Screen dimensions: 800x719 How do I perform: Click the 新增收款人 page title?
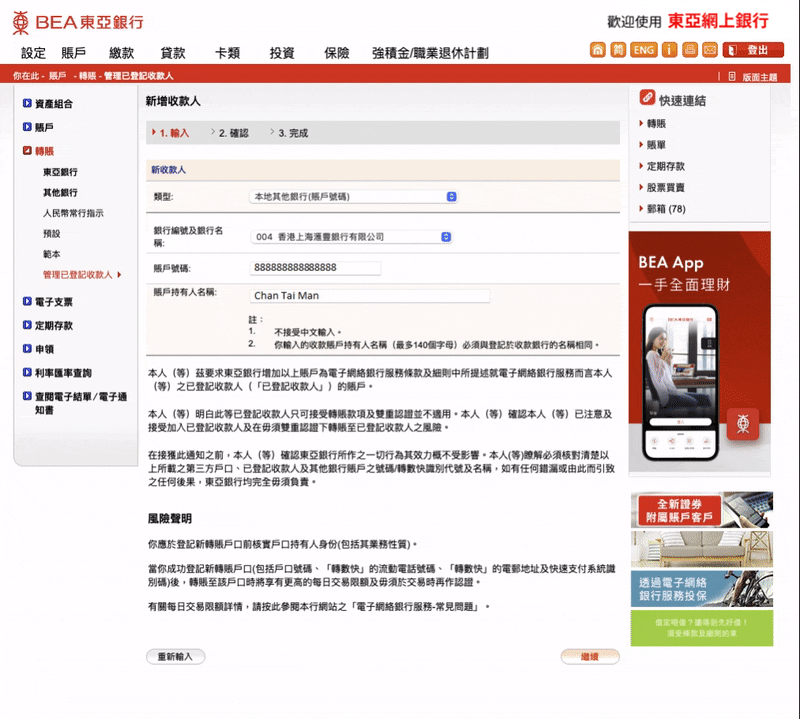[x=173, y=101]
